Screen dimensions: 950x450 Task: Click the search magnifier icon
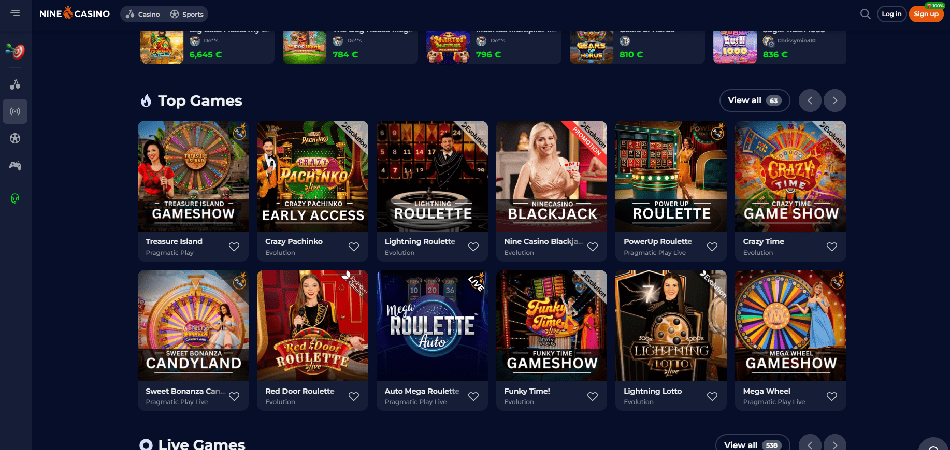[x=865, y=14]
